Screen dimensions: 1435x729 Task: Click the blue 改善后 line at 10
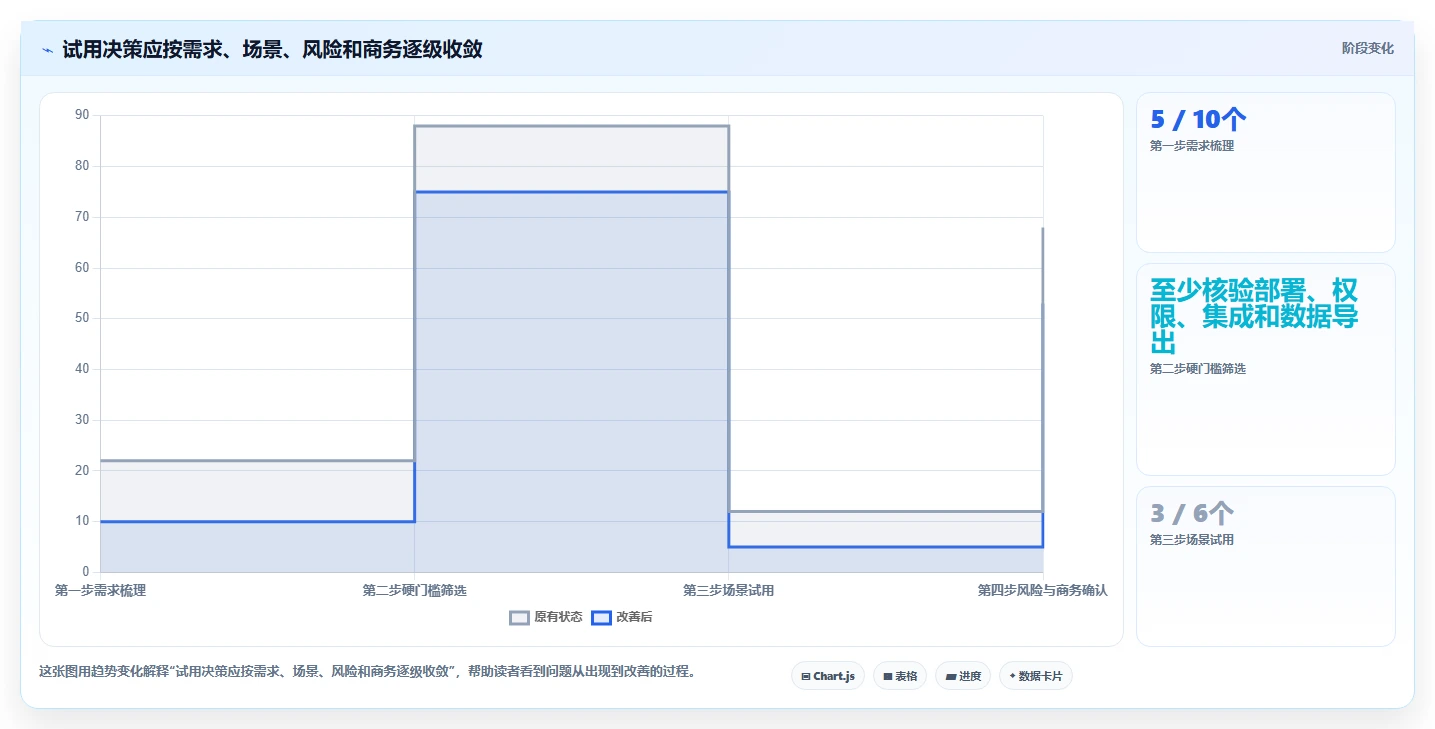point(257,521)
